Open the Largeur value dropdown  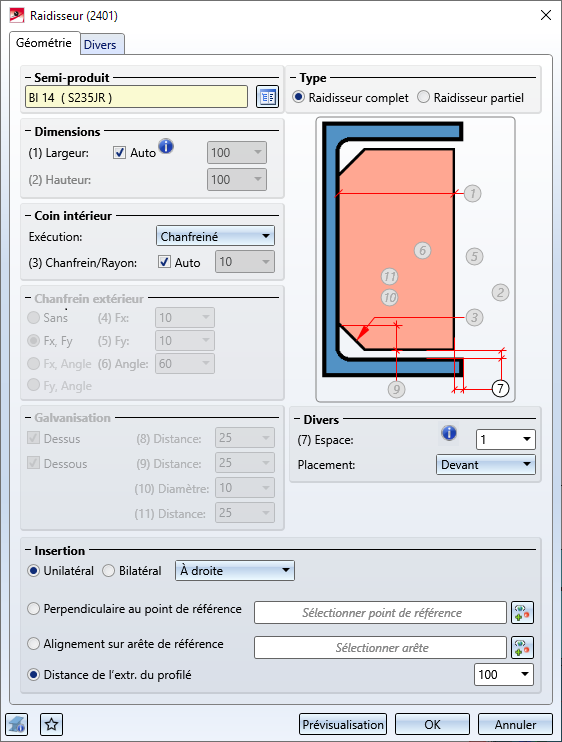(x=237, y=153)
